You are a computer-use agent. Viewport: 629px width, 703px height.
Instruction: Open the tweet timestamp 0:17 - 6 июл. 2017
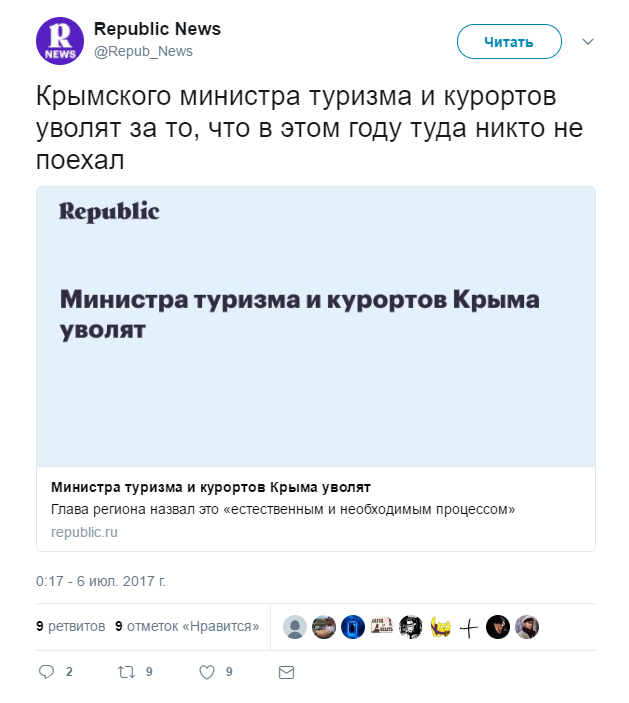[100, 580]
